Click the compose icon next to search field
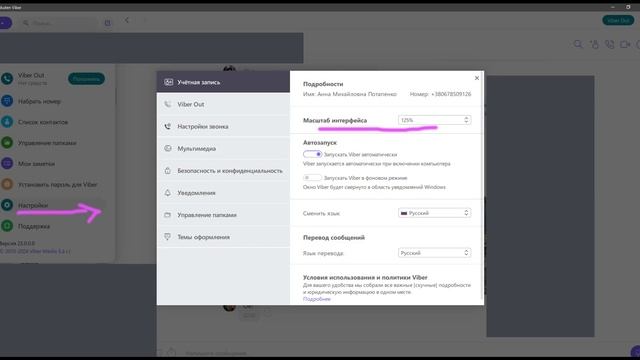This screenshot has height=360, width=640. click(107, 23)
